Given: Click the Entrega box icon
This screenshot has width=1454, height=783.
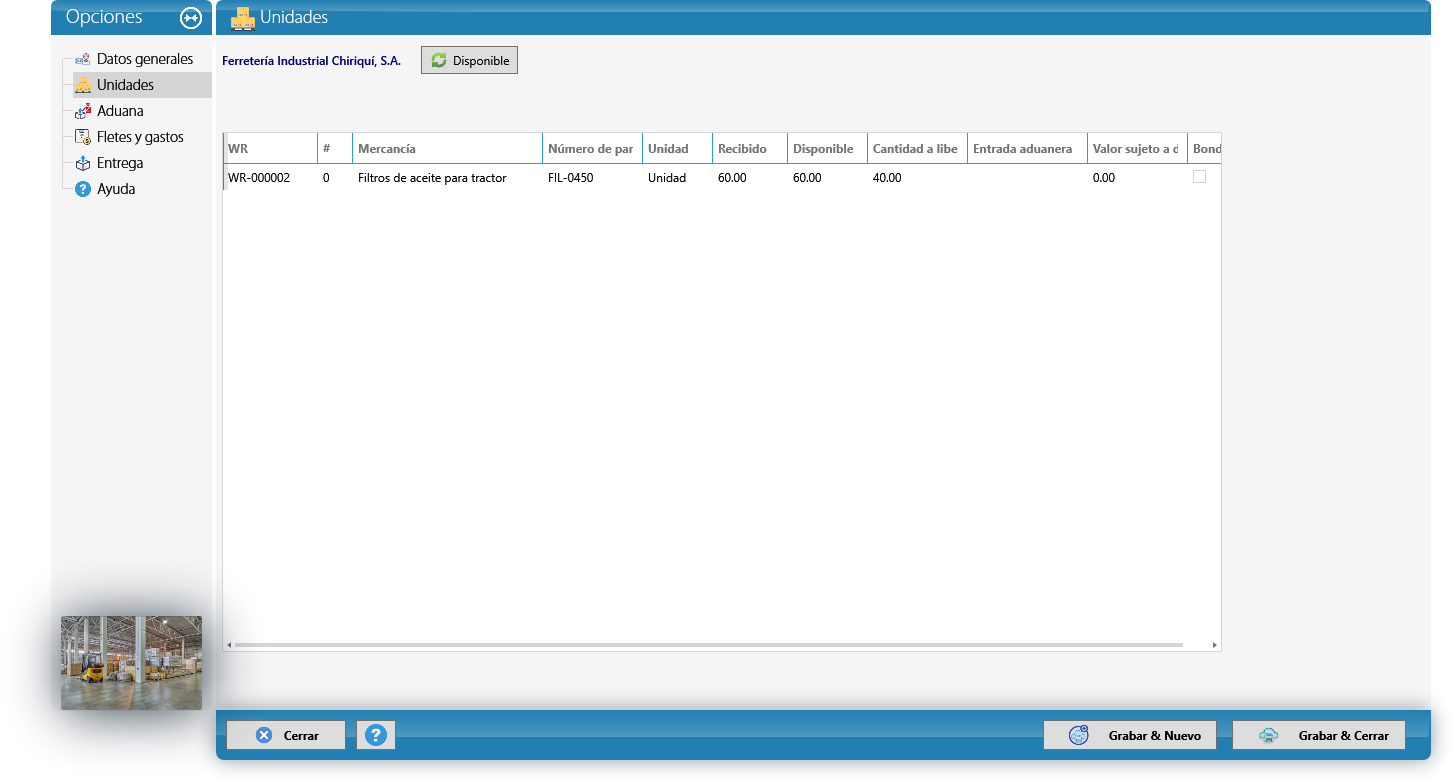Looking at the screenshot, I should click(x=83, y=164).
